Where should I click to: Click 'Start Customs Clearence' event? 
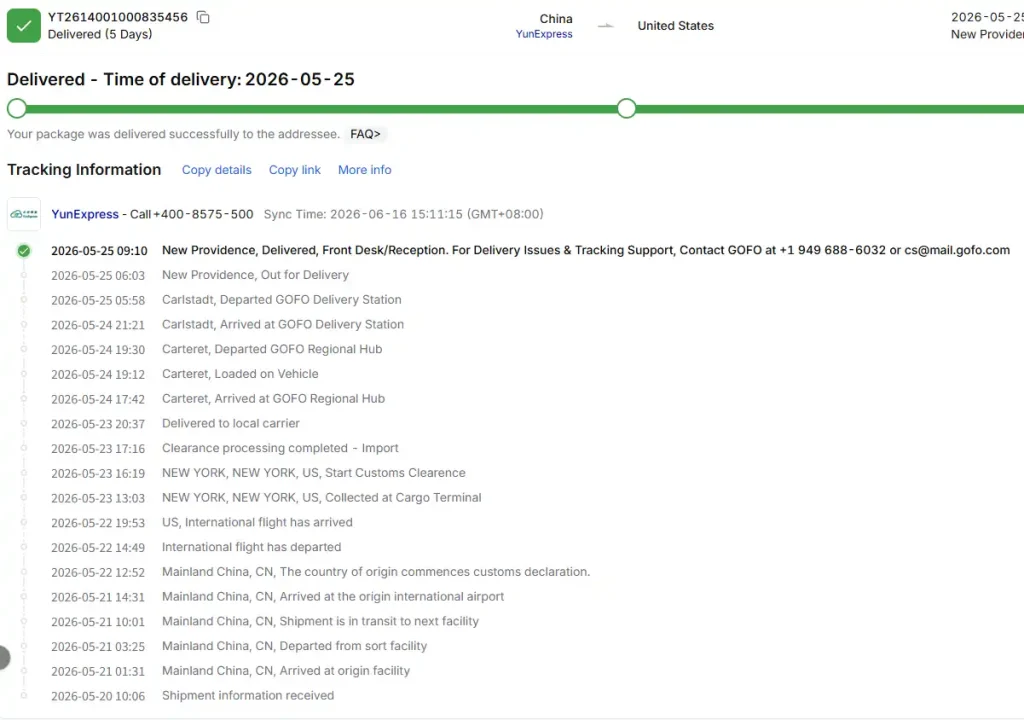(x=313, y=473)
